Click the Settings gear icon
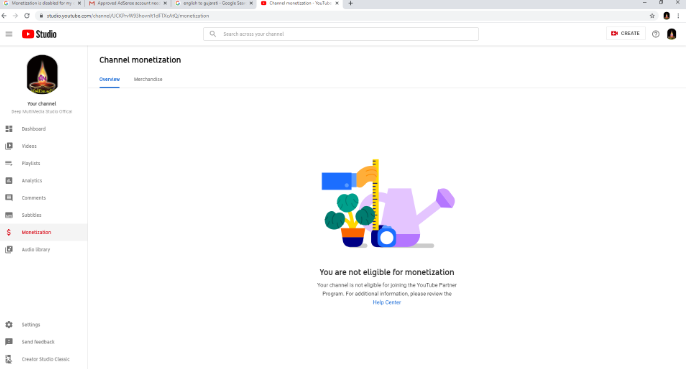Screen dimensions: 689x369 pos(9,325)
